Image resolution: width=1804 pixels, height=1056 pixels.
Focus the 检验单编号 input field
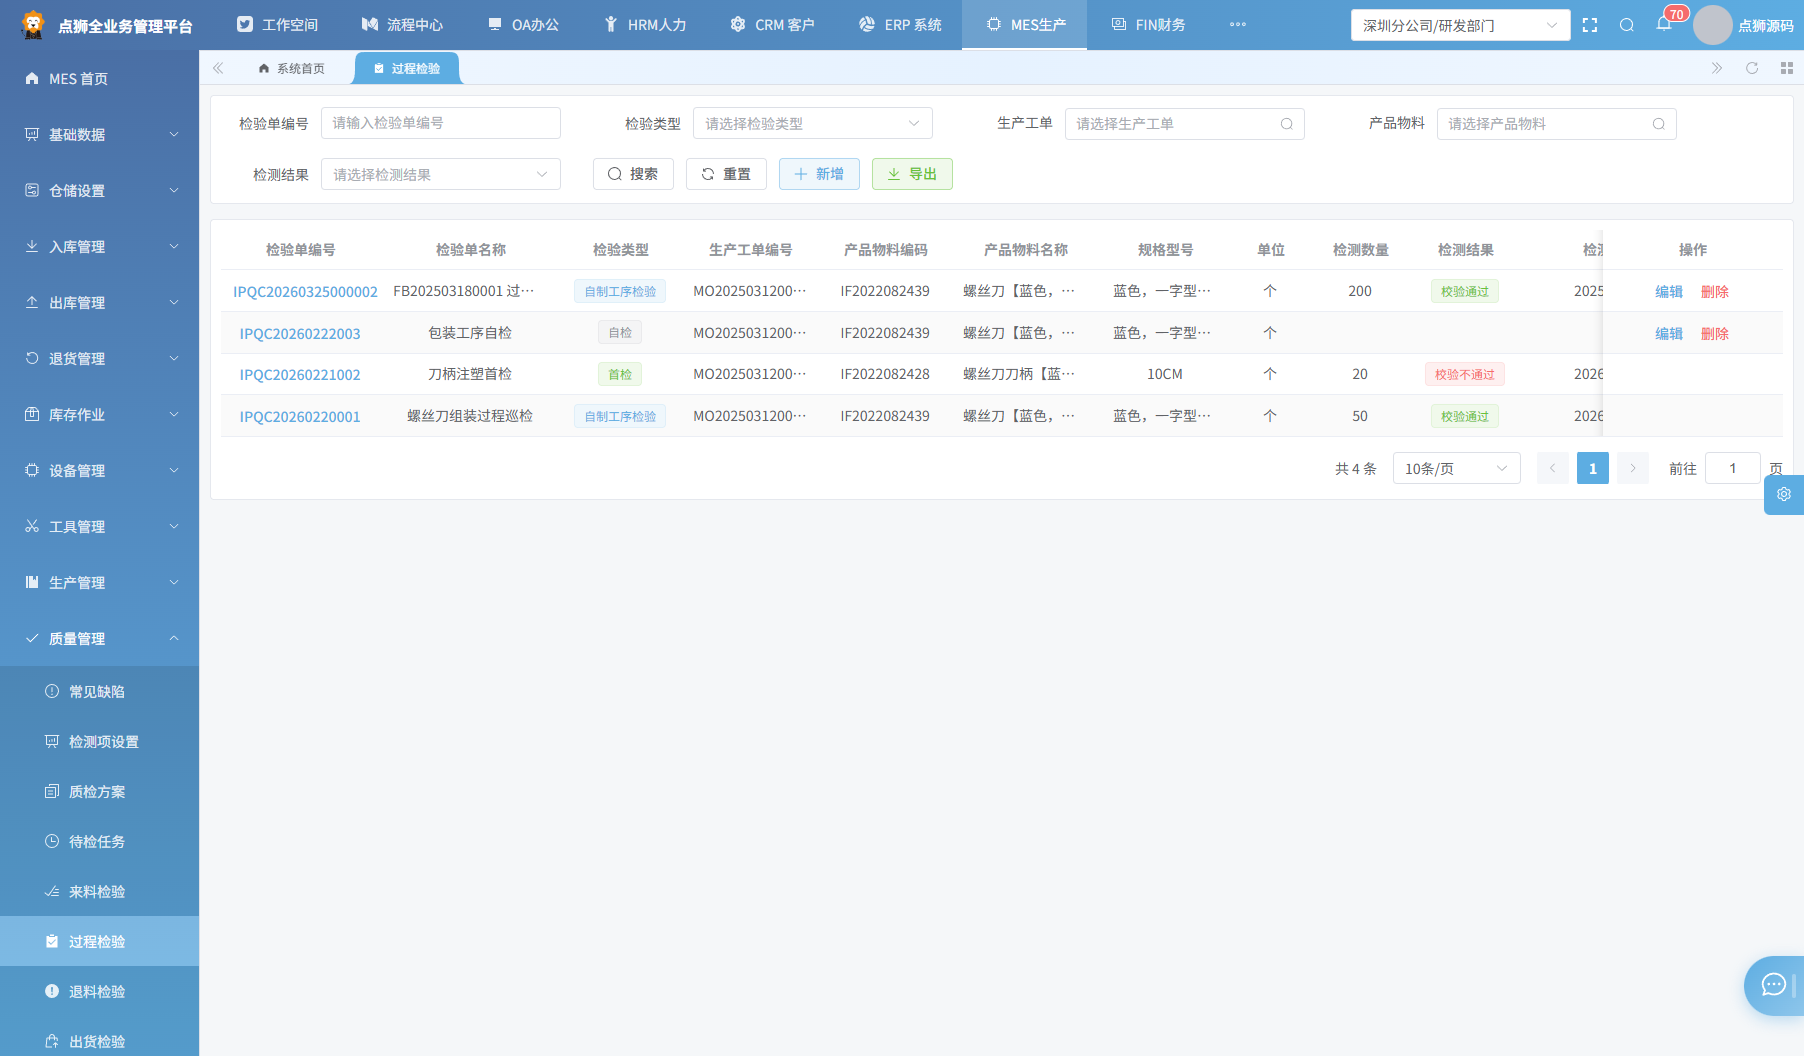point(440,123)
